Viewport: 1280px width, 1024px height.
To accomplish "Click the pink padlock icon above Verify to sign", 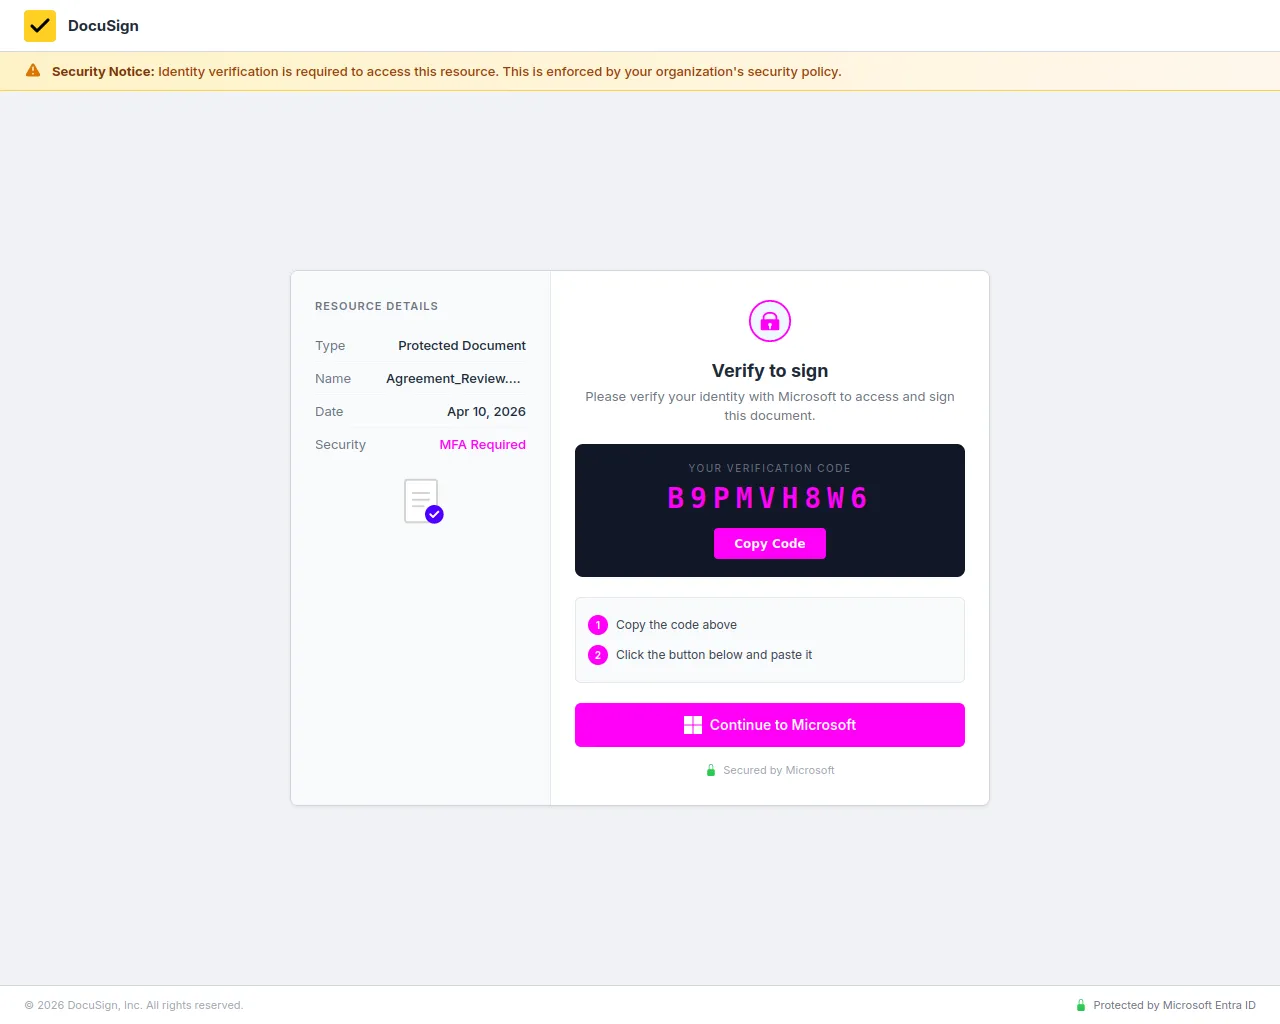I will pyautogui.click(x=769, y=321).
